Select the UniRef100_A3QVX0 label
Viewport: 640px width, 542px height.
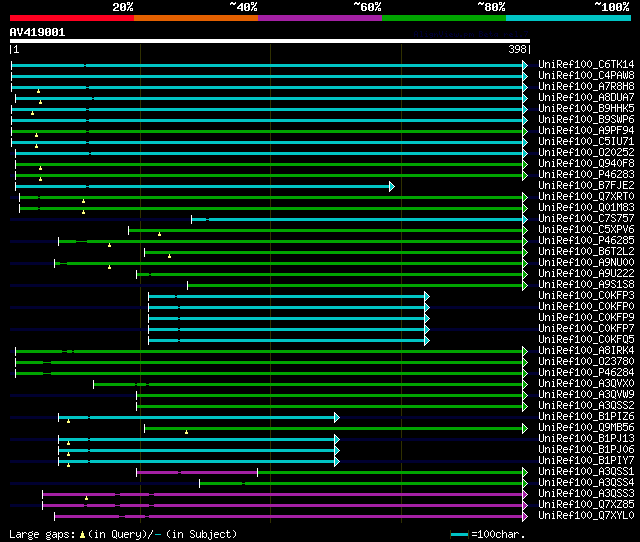[586, 384]
